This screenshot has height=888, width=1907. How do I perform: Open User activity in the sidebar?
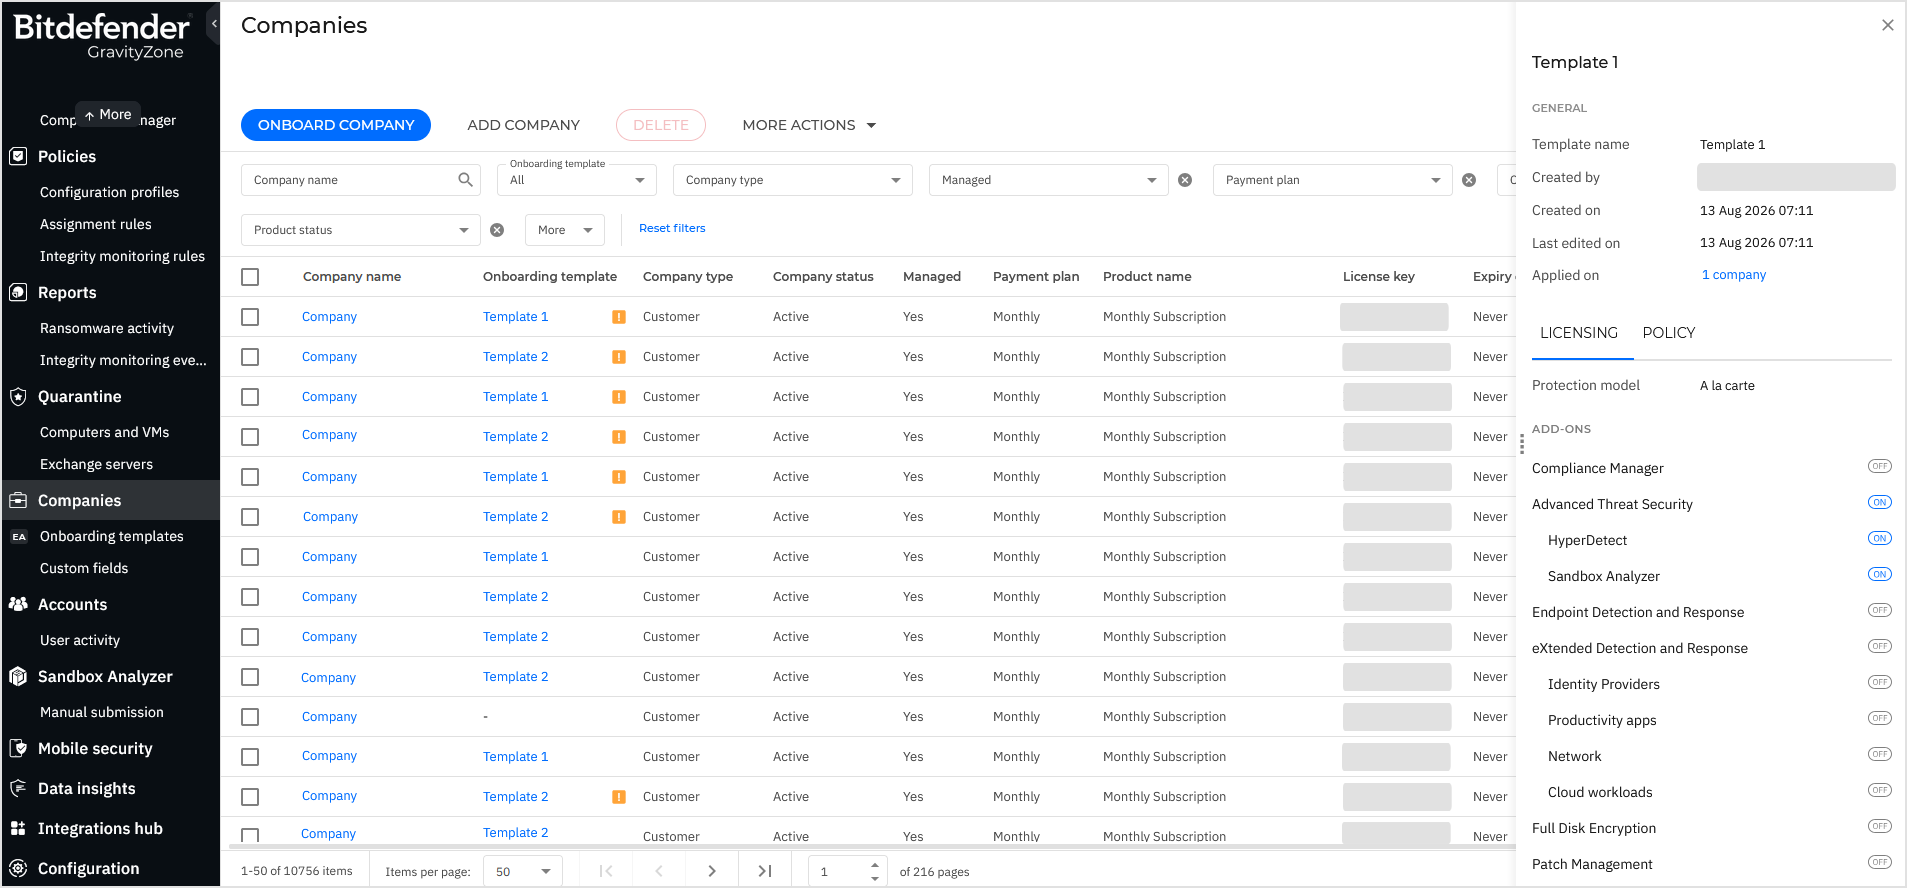(80, 640)
